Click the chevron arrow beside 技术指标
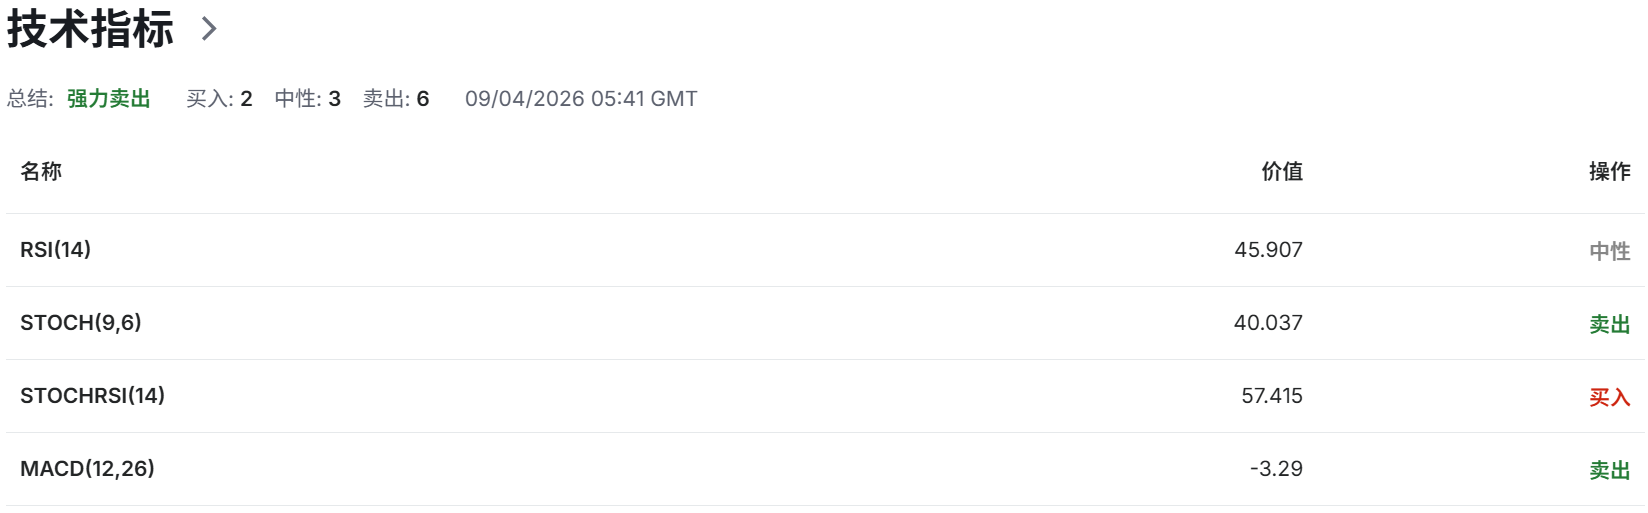1648x513 pixels. pos(209,29)
